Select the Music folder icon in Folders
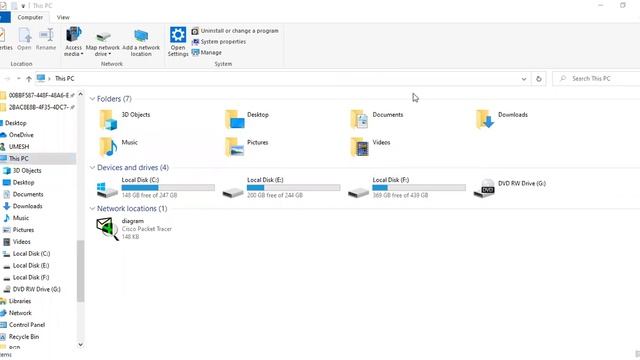The width and height of the screenshot is (640, 360). click(x=108, y=147)
